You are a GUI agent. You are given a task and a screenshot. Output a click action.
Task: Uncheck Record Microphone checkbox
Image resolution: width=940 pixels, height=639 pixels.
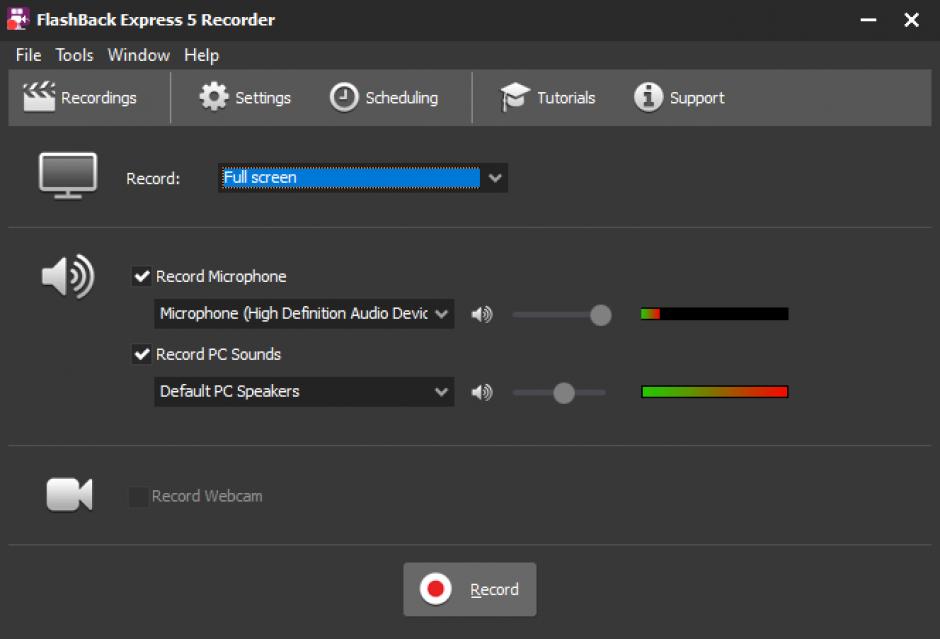click(141, 276)
